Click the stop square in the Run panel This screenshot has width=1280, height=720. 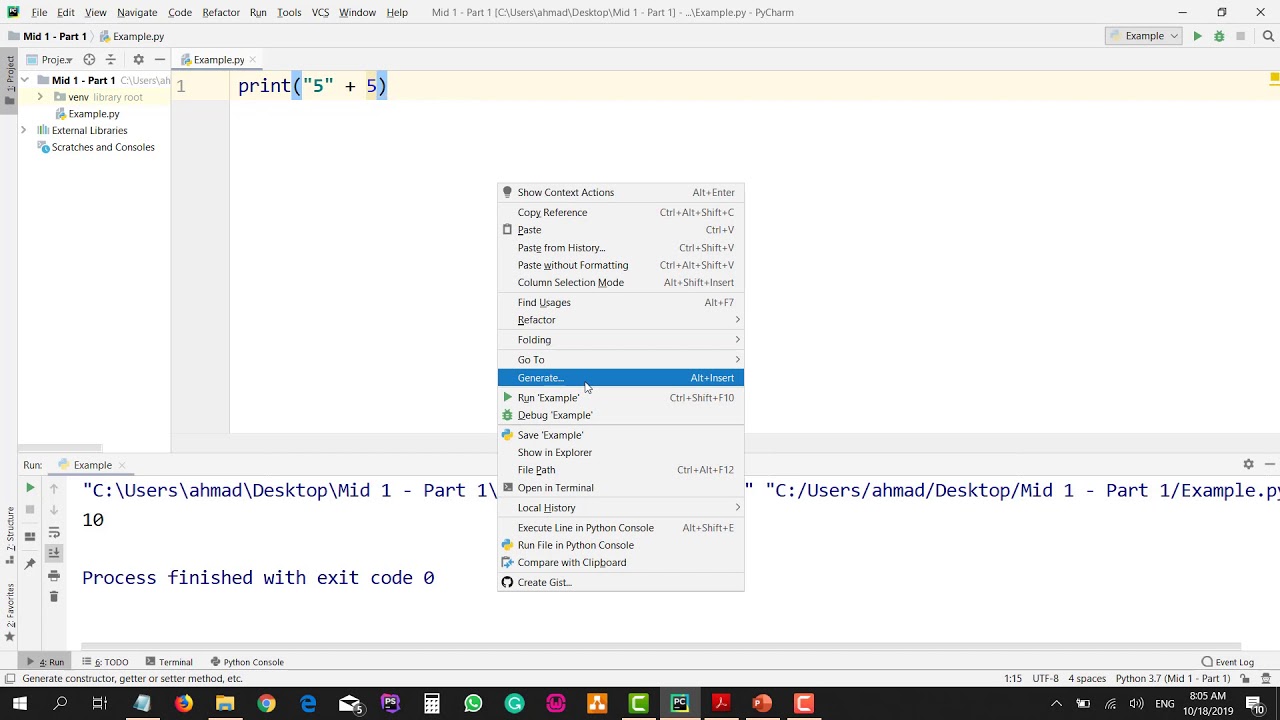click(x=30, y=509)
